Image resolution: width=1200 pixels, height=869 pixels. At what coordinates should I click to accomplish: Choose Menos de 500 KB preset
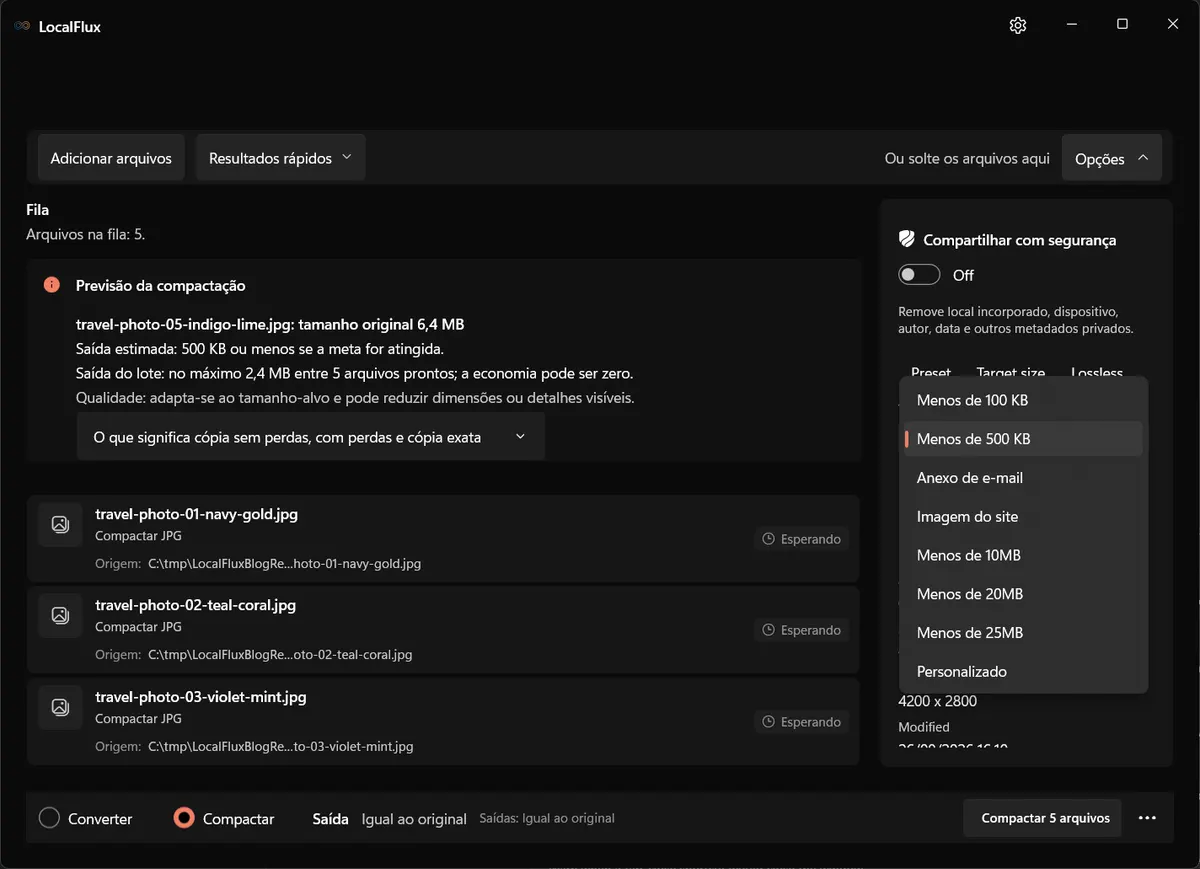1023,439
